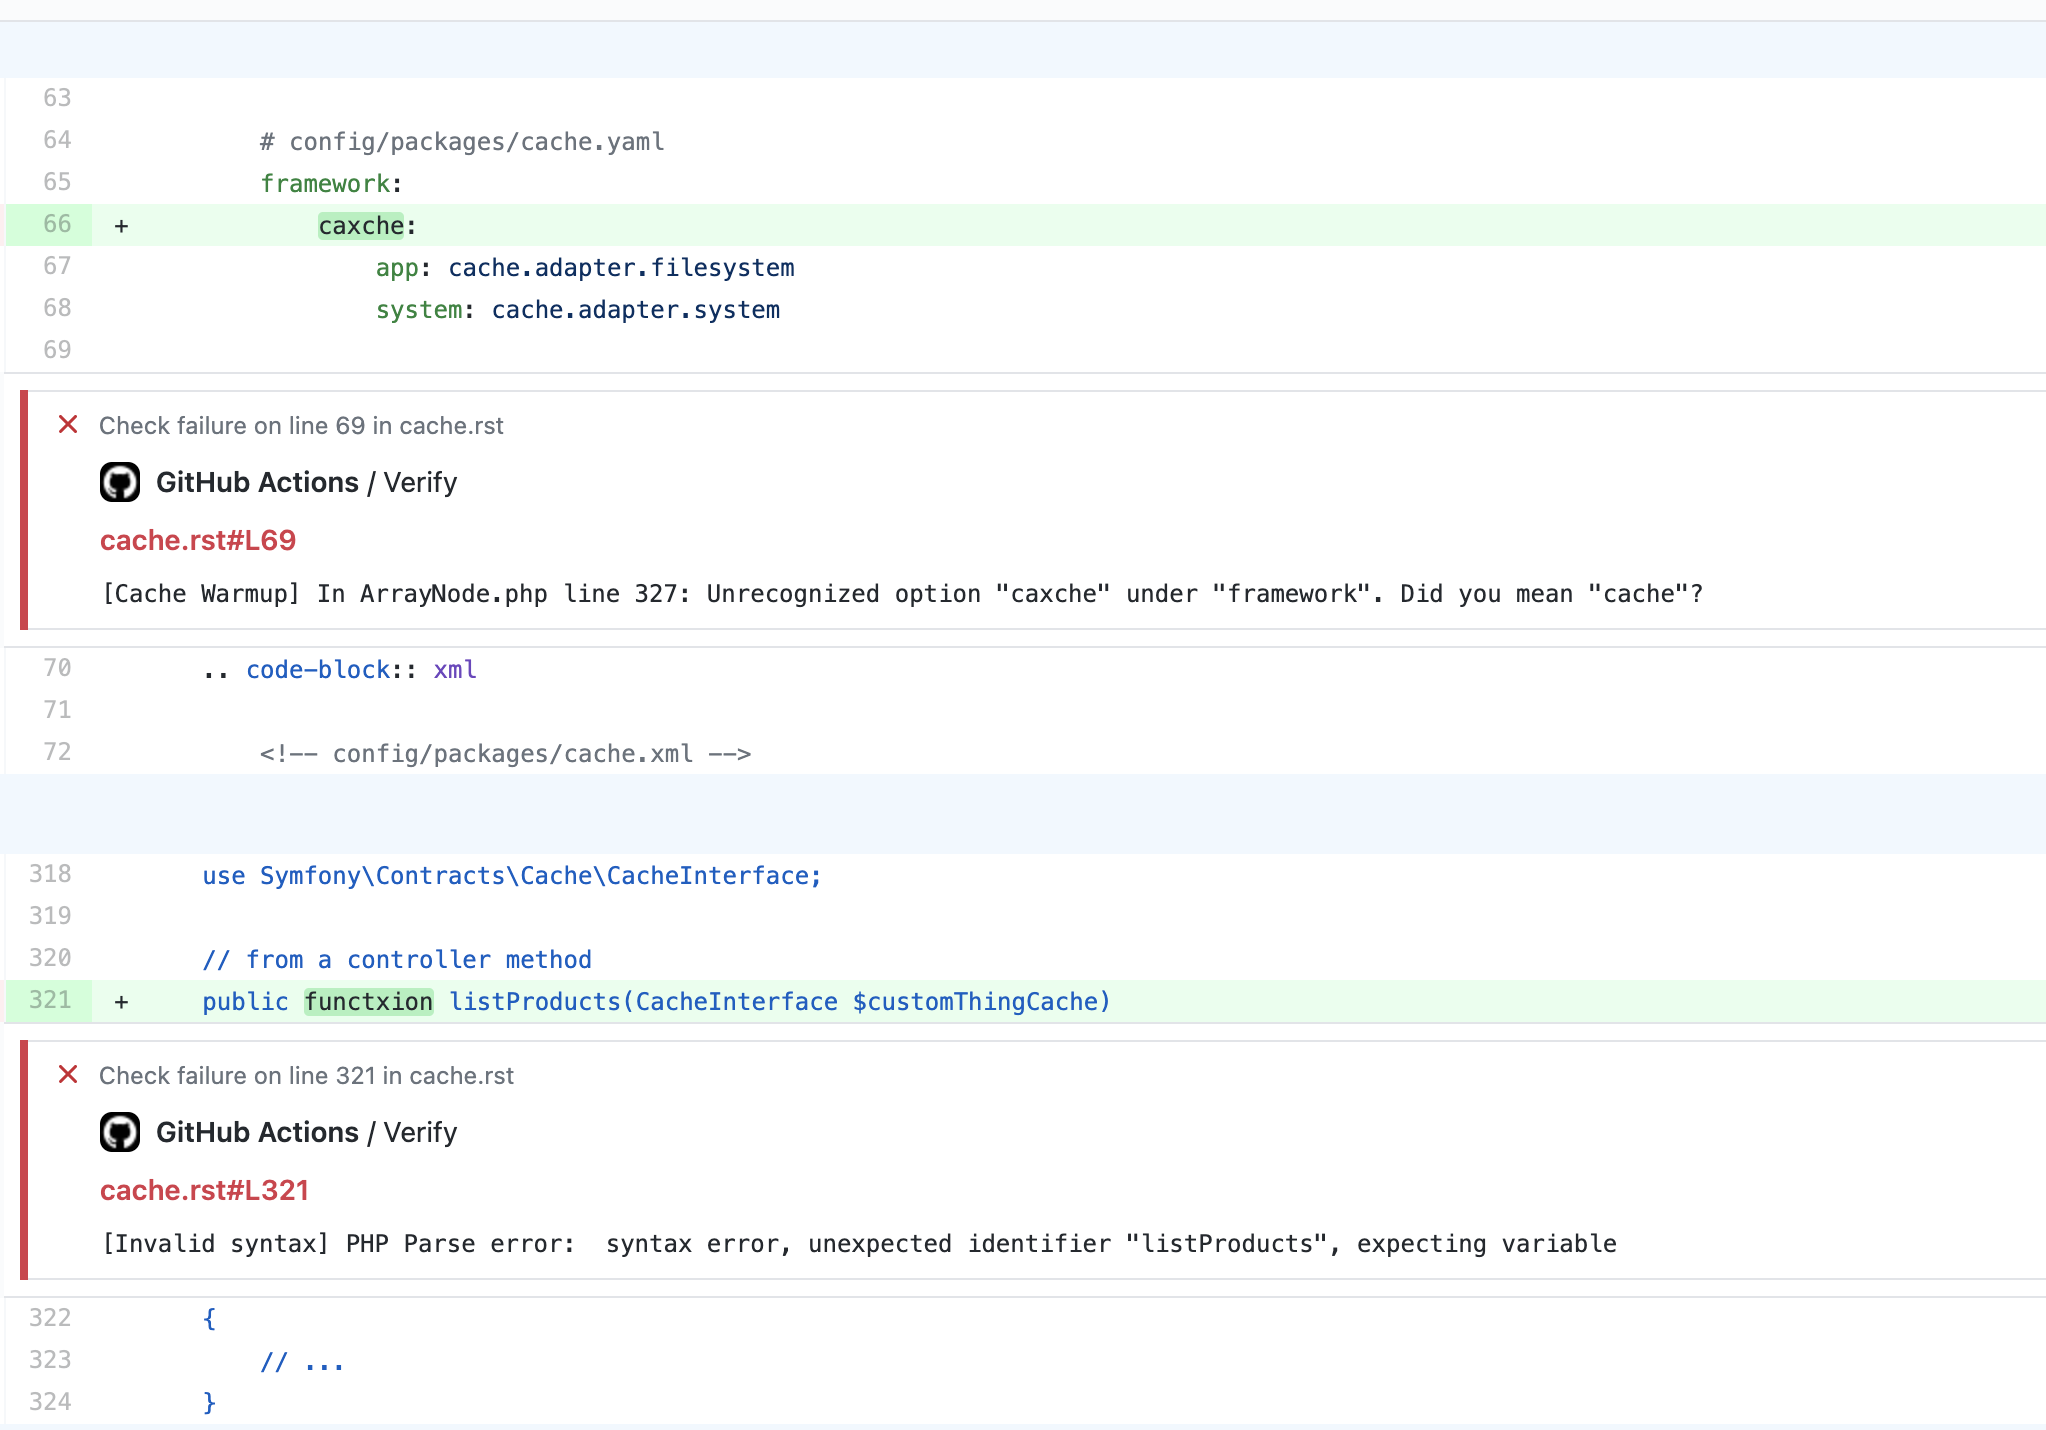Click 'Check failure on line 69 in cache.rst'
The width and height of the screenshot is (2046, 1430).
coord(301,426)
